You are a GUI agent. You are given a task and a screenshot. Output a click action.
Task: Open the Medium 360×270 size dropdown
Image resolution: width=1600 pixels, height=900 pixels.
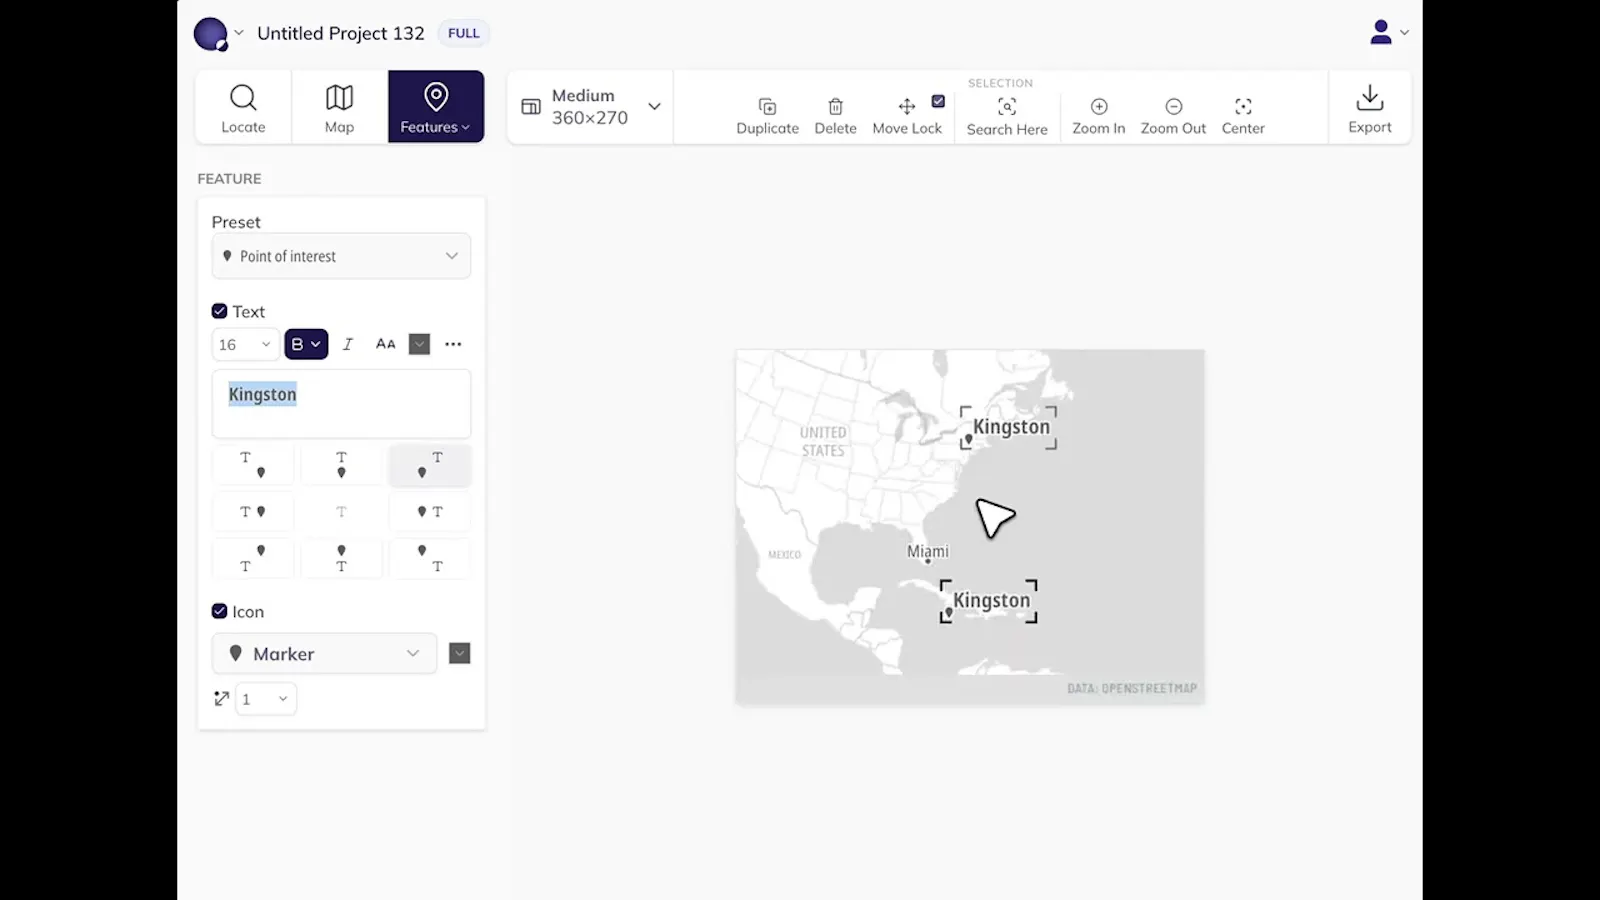pos(591,107)
